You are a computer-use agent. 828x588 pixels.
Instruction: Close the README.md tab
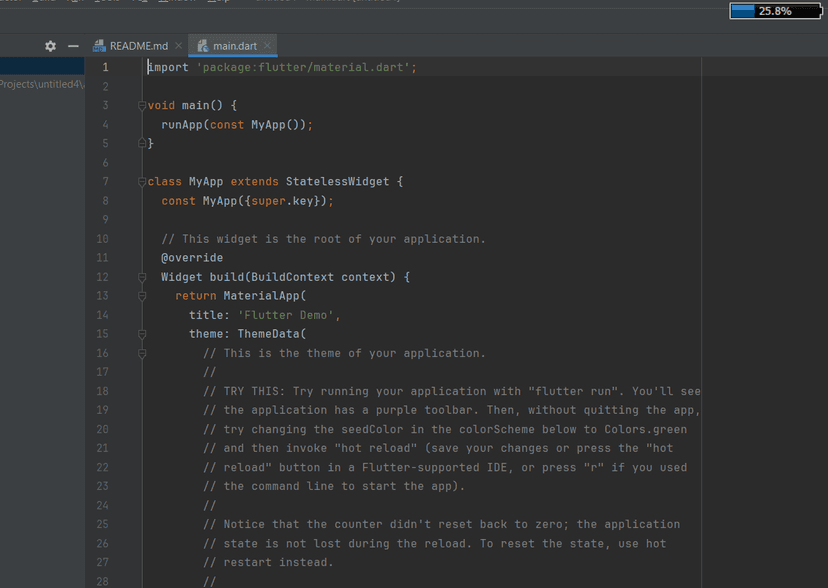(178, 46)
